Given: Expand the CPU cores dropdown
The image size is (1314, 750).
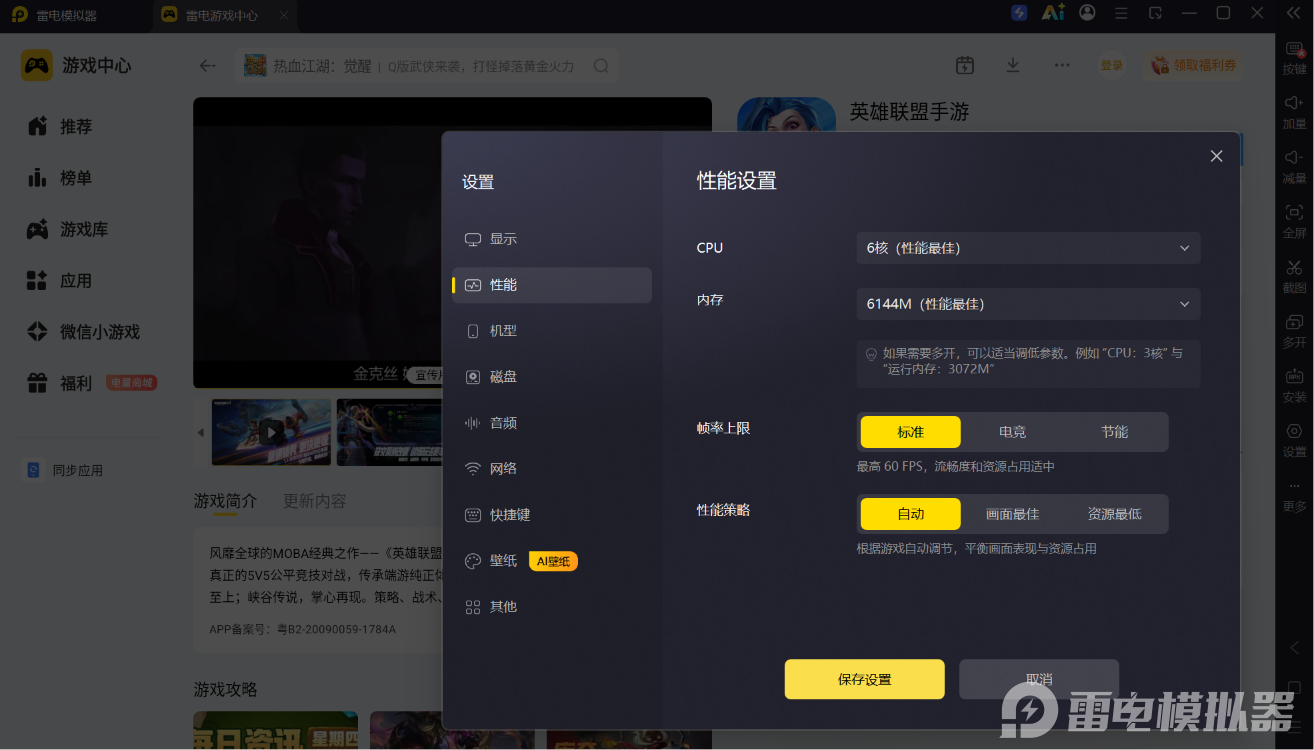Looking at the screenshot, I should coord(1028,248).
